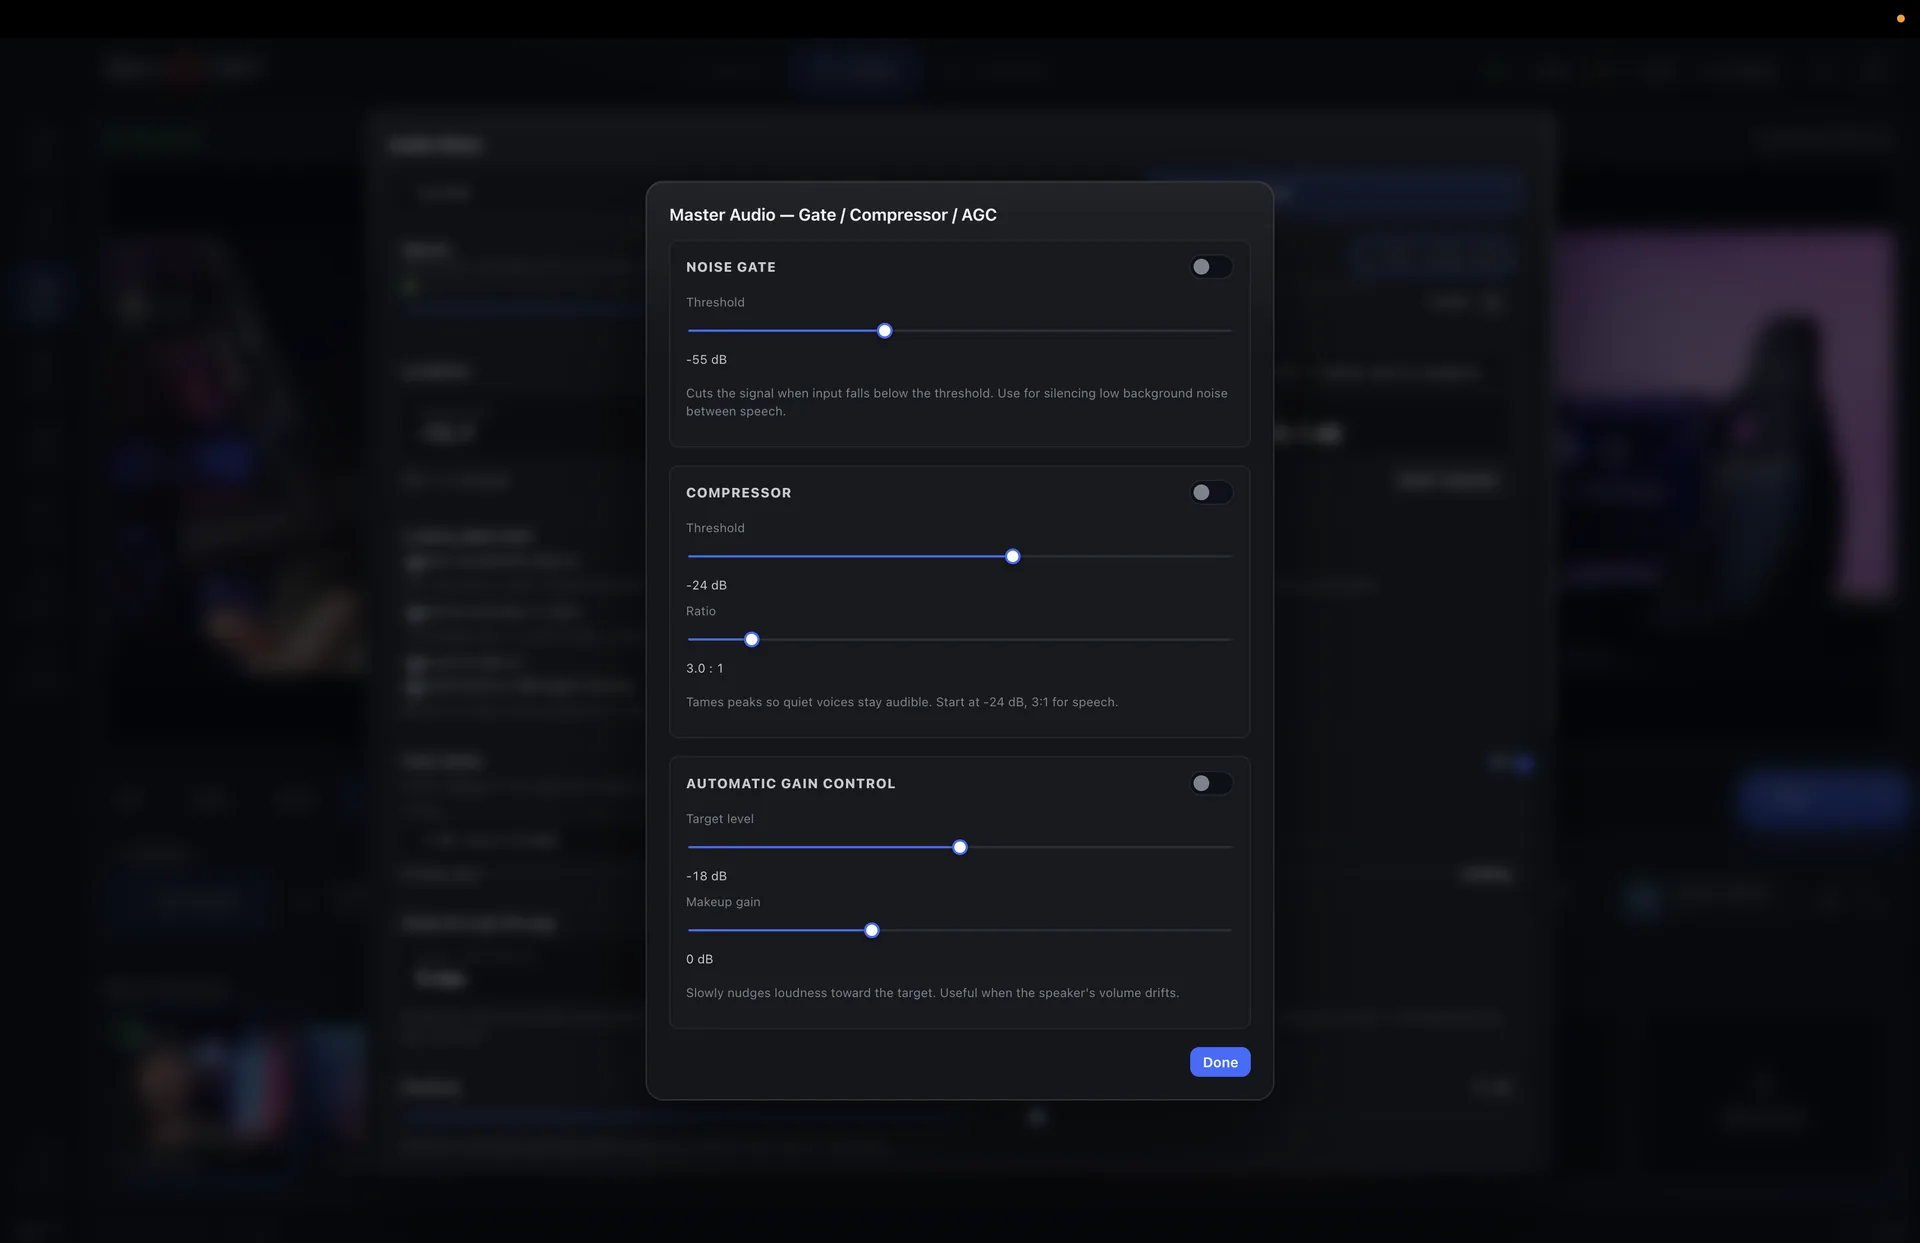Screen dimensions: 1920x1243
Task: Turn on the Compressor switch
Action: pos(1211,493)
